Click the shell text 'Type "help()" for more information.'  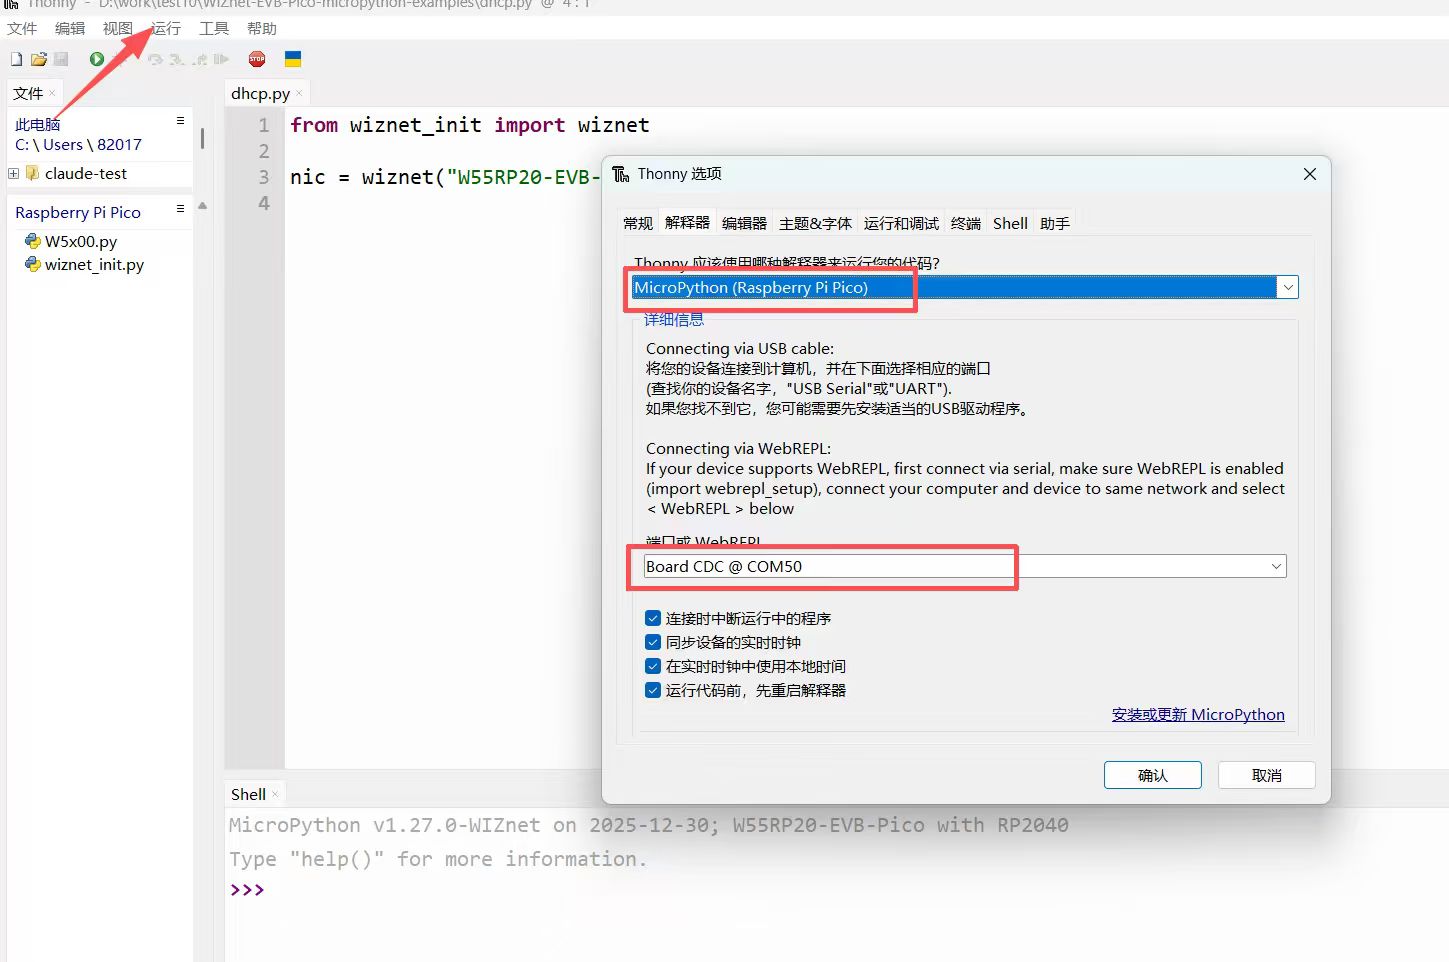[x=438, y=859]
